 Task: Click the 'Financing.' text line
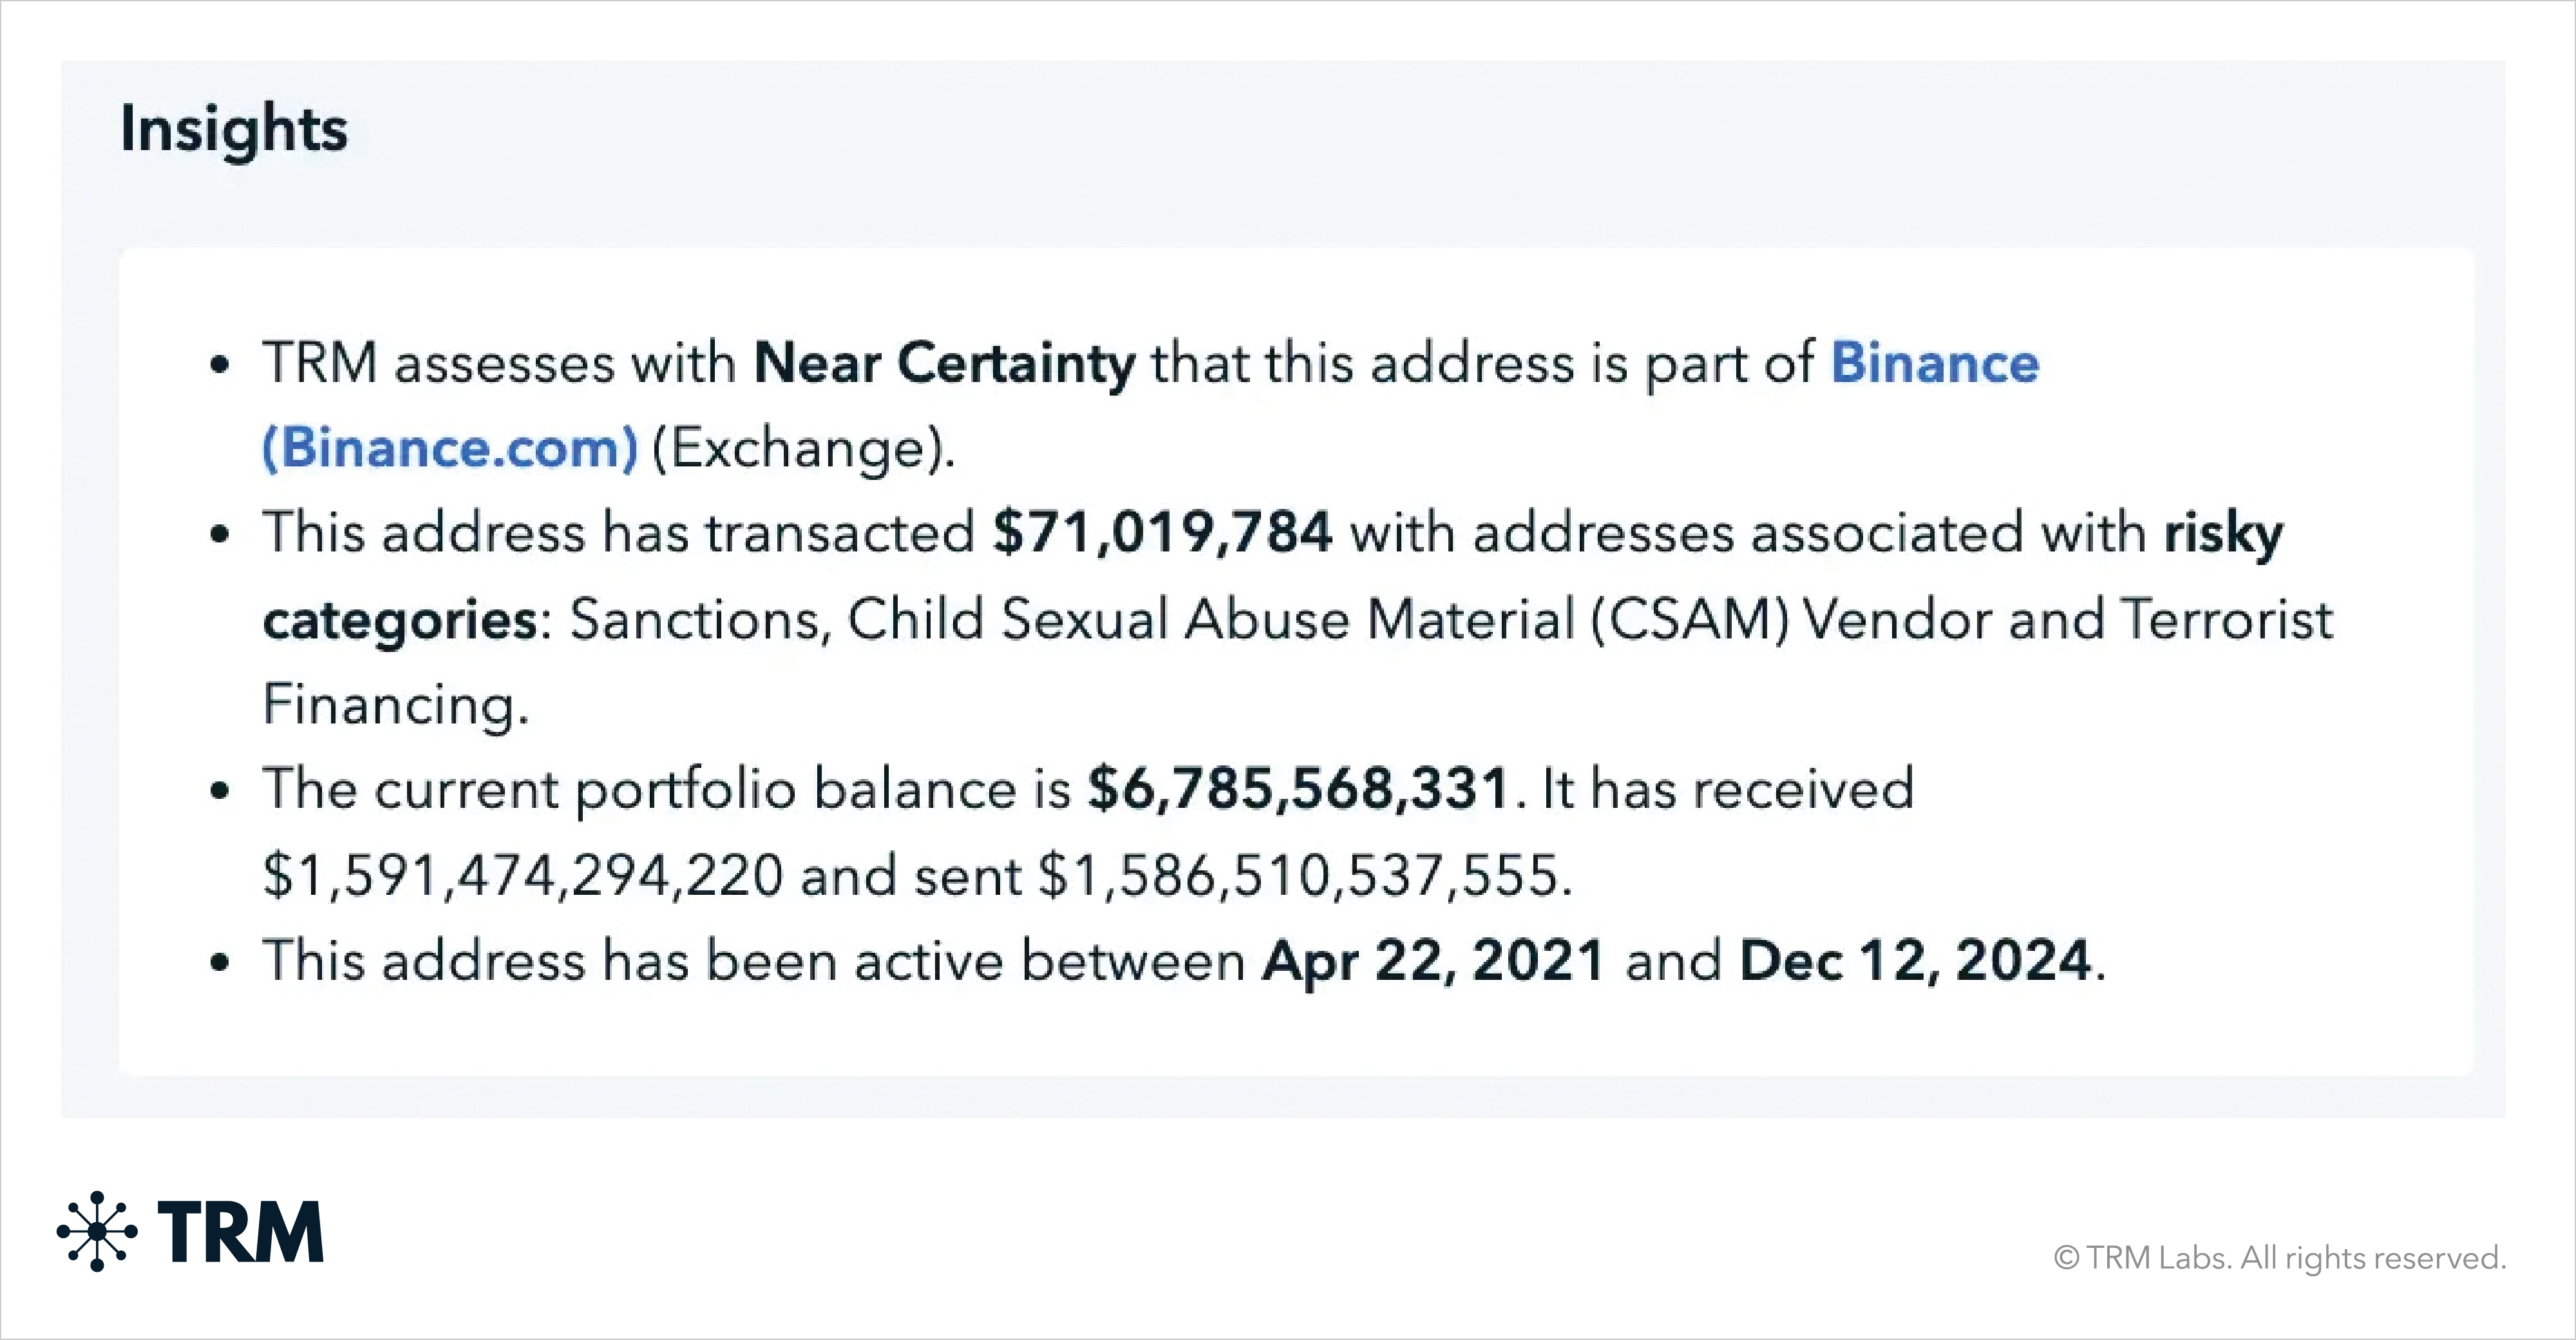tap(395, 704)
